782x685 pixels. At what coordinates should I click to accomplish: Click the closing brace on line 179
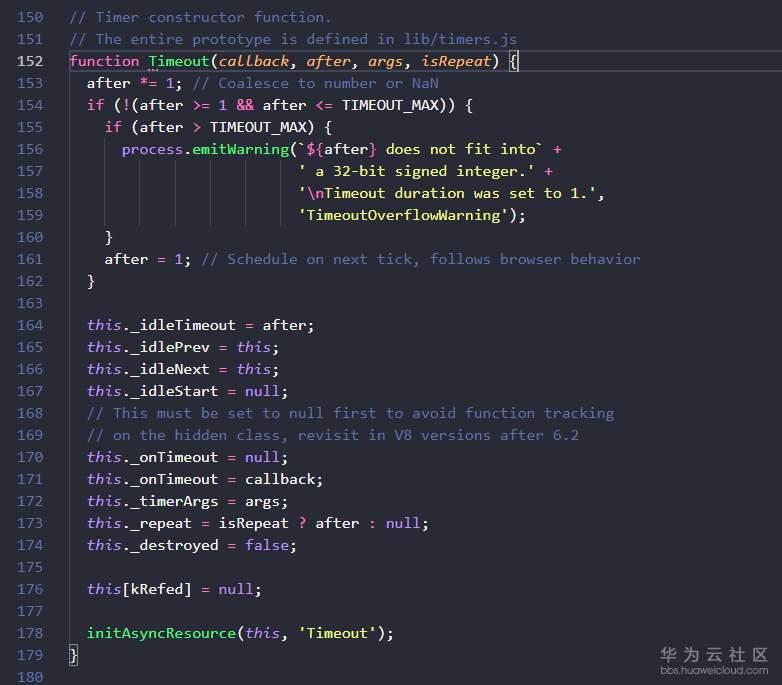point(73,655)
